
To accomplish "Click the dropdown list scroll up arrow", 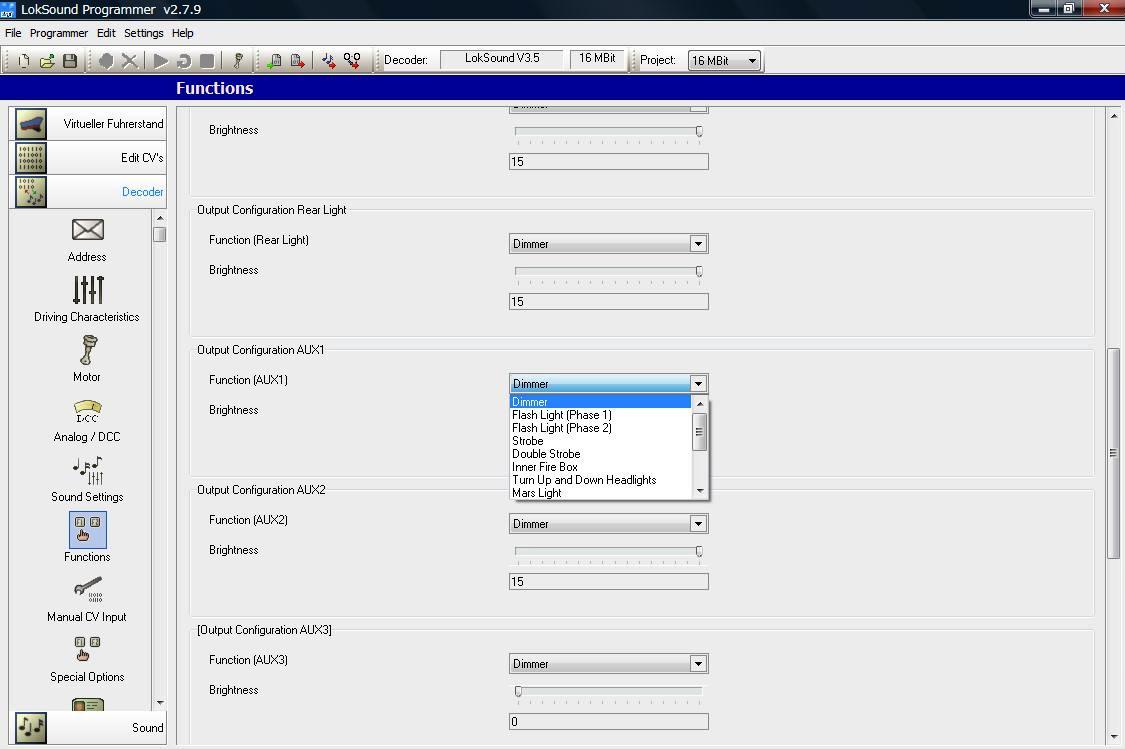I will (x=700, y=403).
